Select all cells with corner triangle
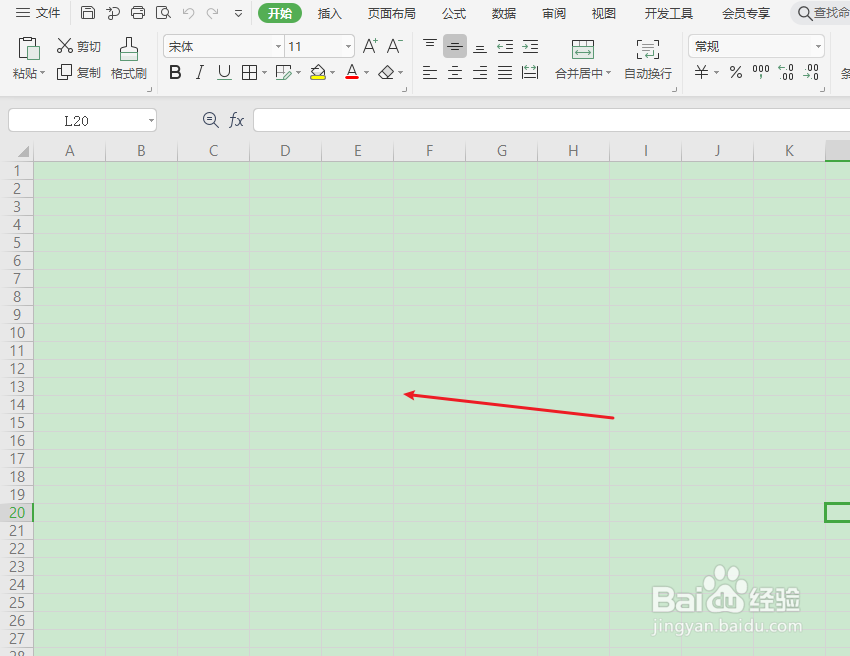This screenshot has width=850, height=656. click(x=21, y=151)
